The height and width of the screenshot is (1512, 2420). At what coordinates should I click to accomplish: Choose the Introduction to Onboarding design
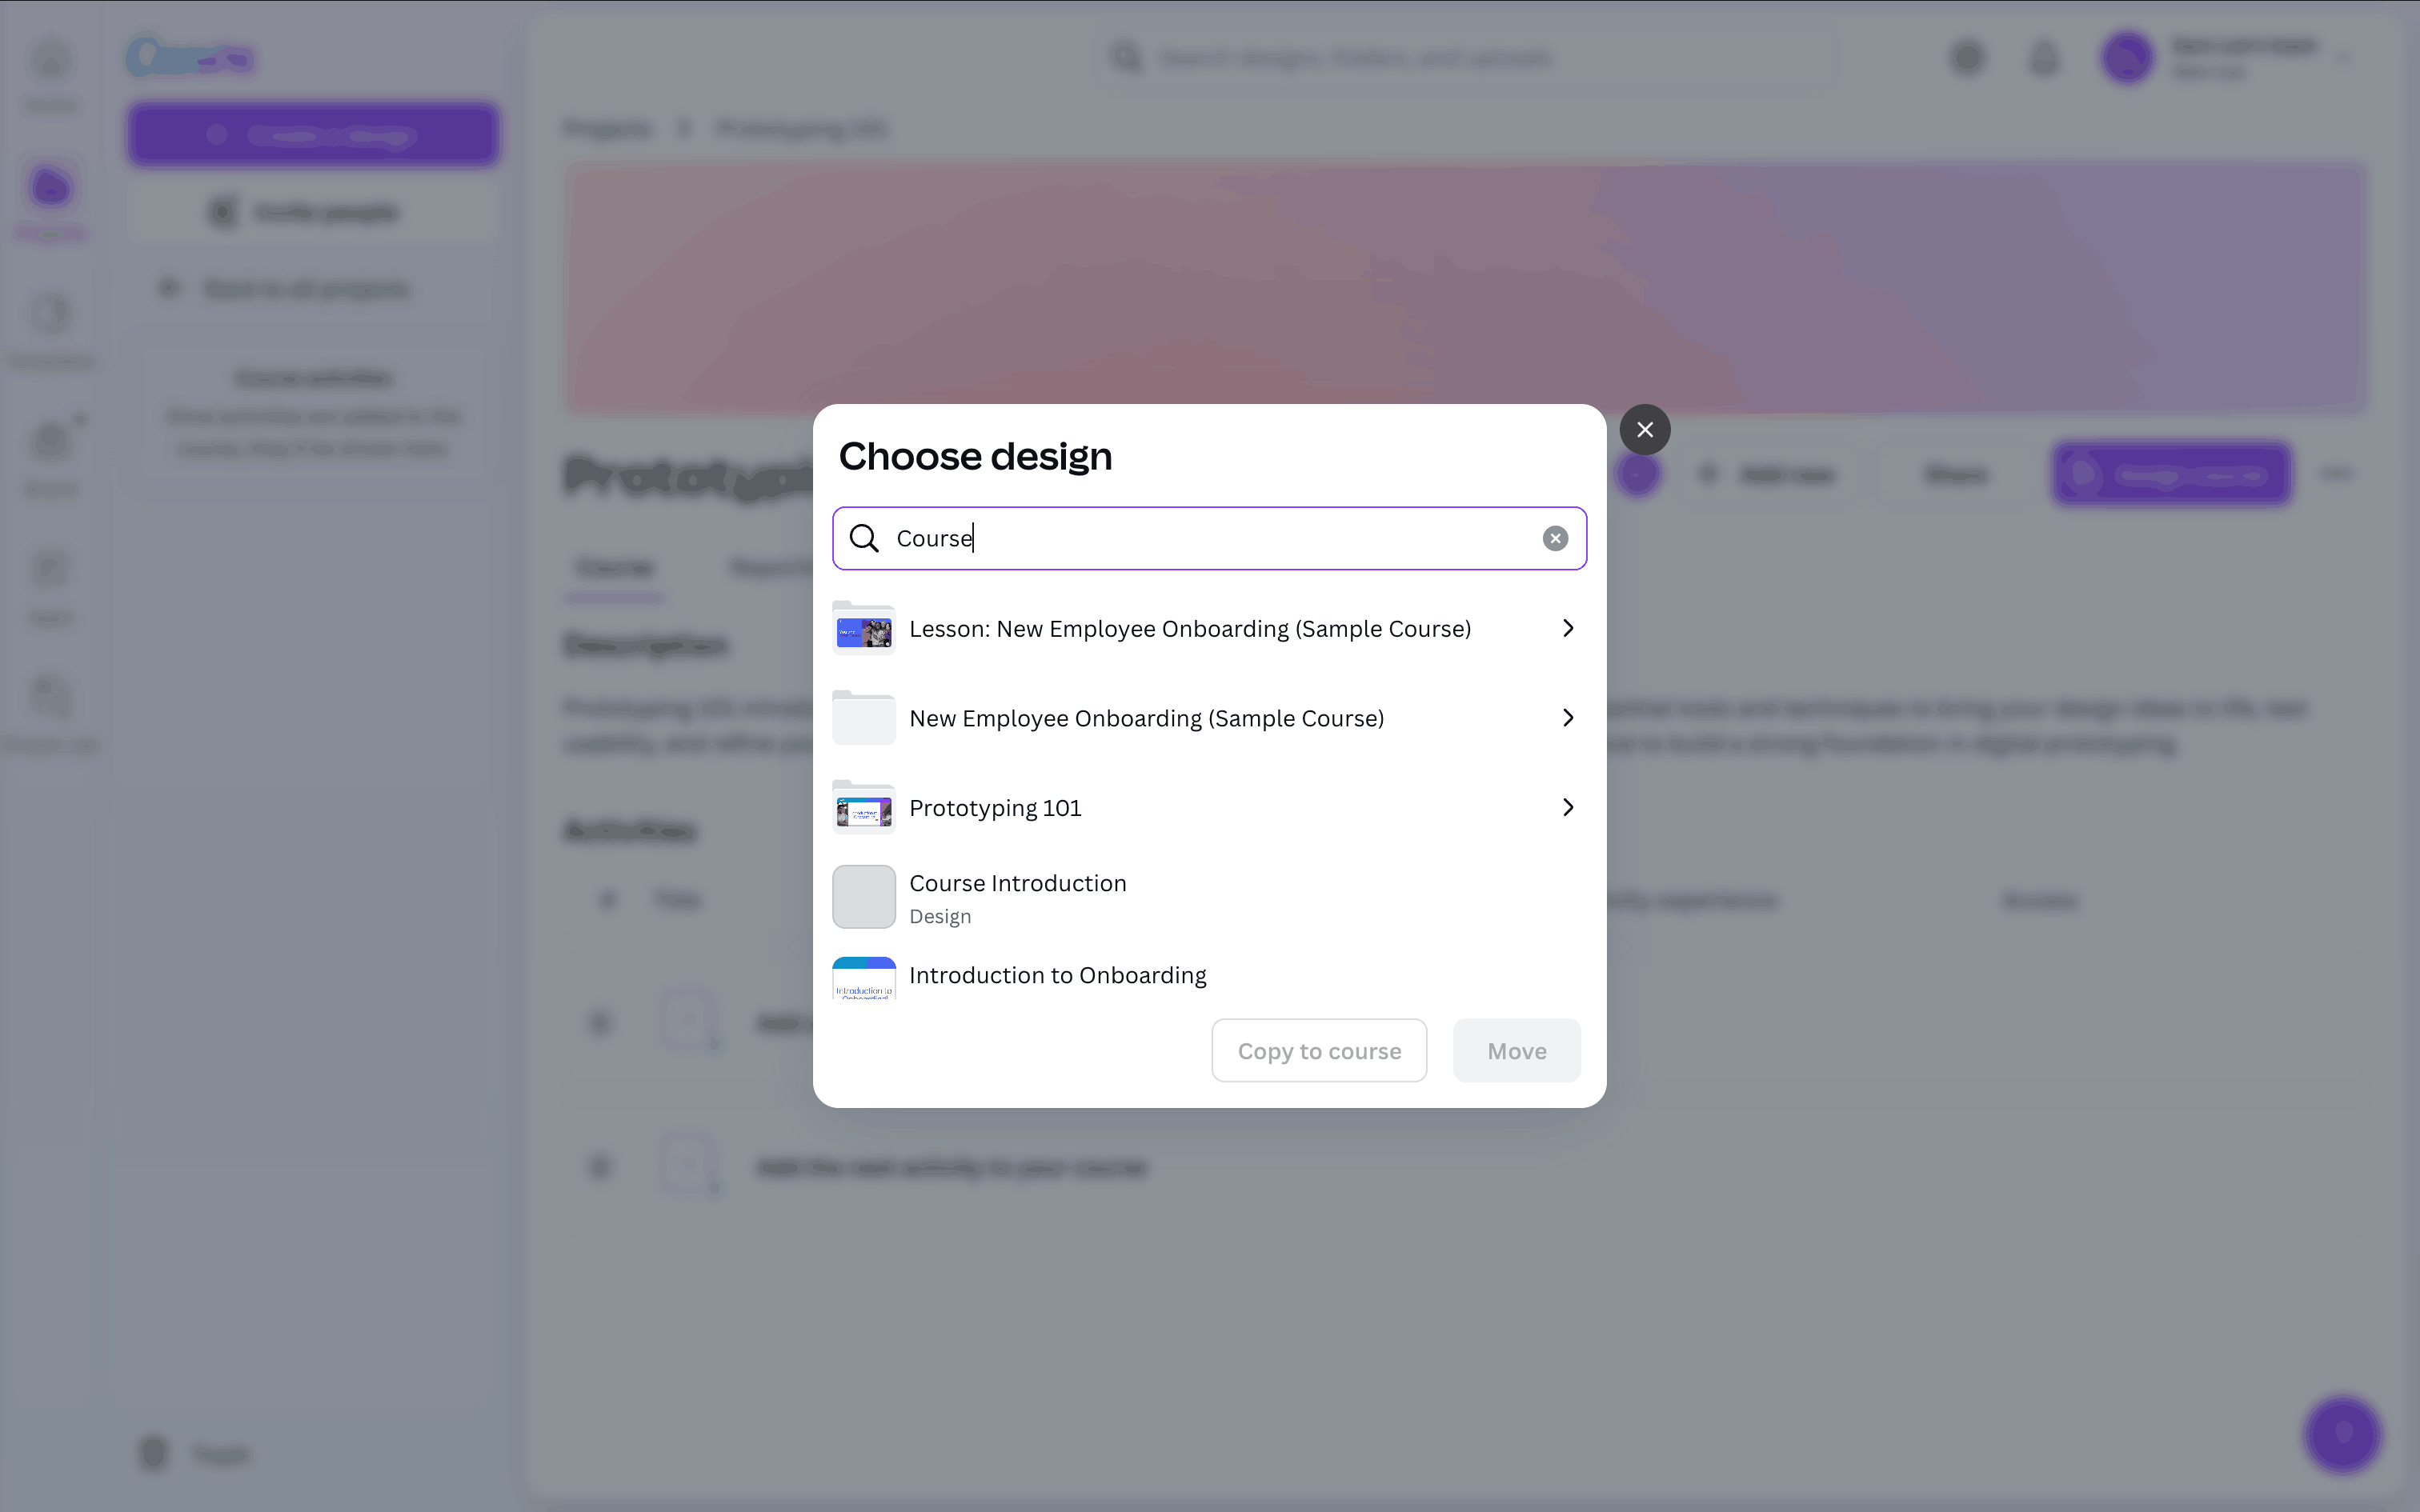(1057, 976)
